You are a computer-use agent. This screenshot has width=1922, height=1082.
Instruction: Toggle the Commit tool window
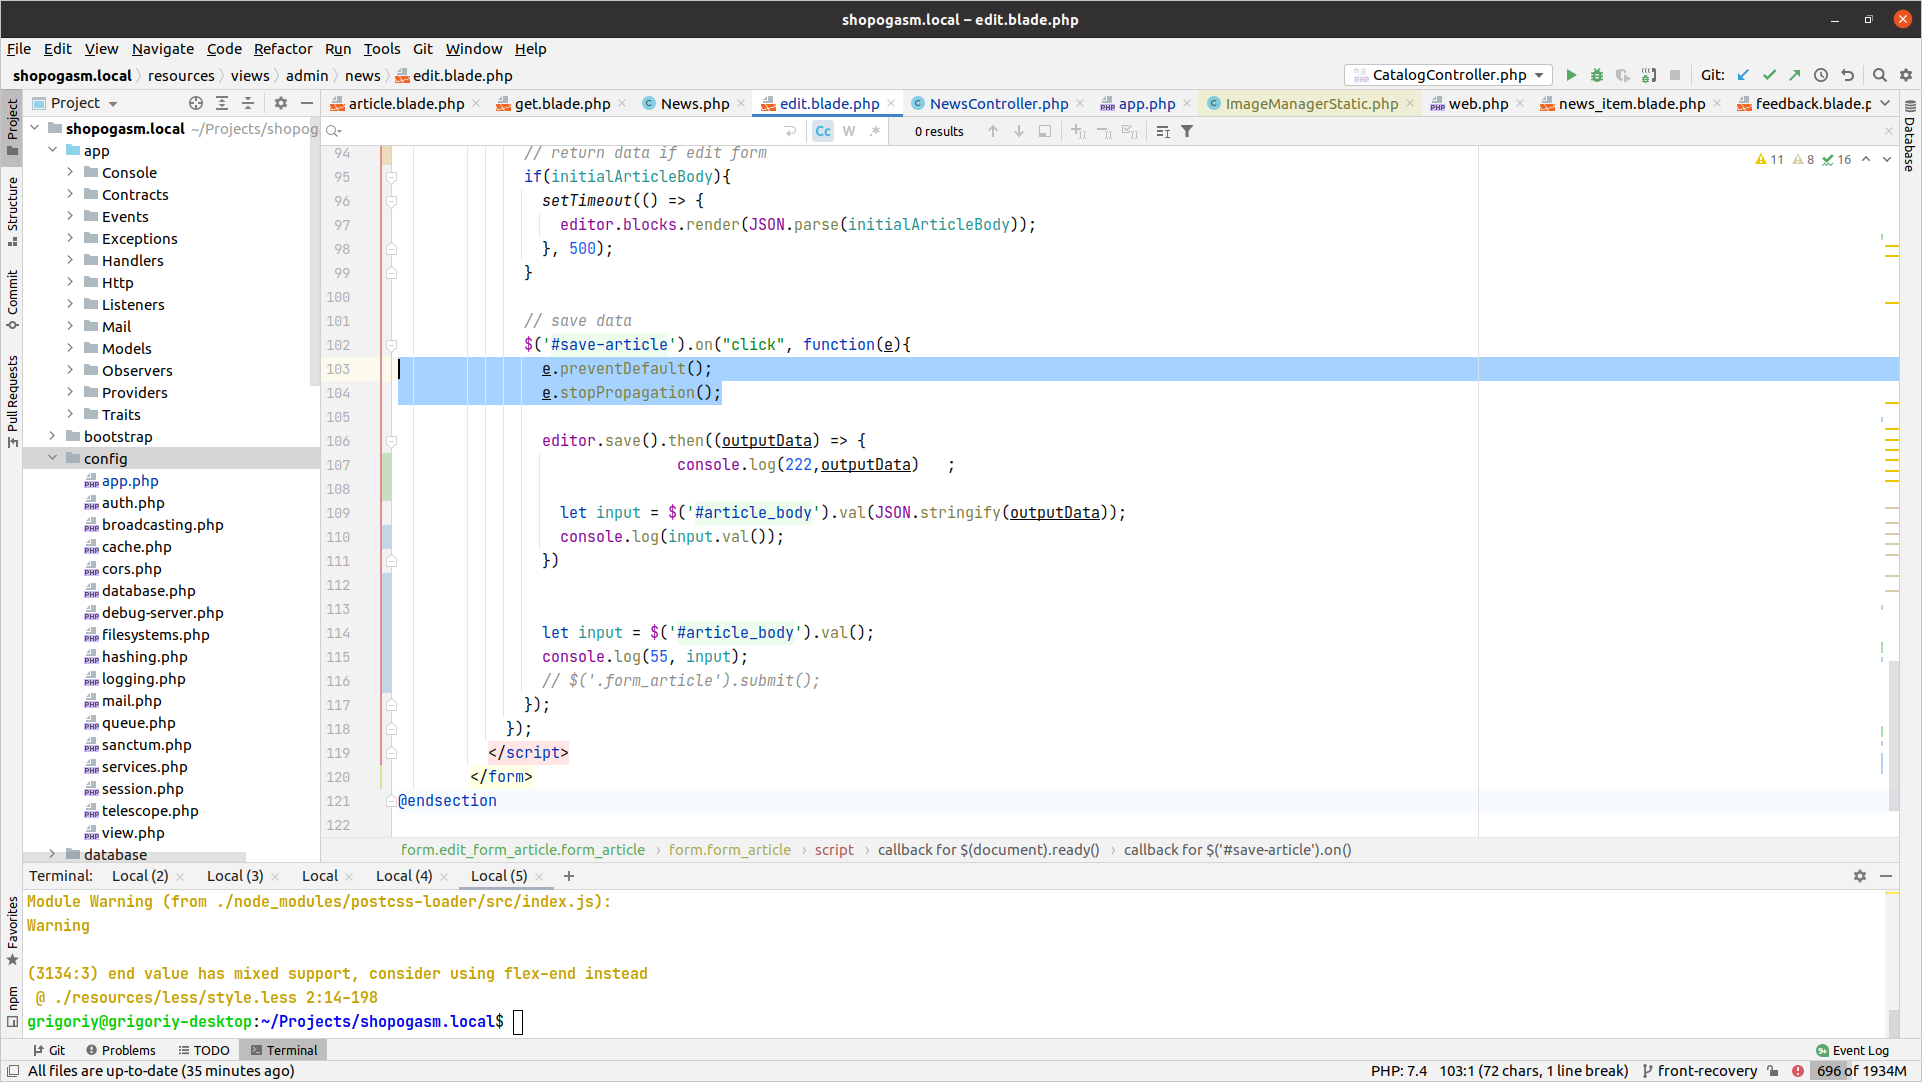[12, 299]
